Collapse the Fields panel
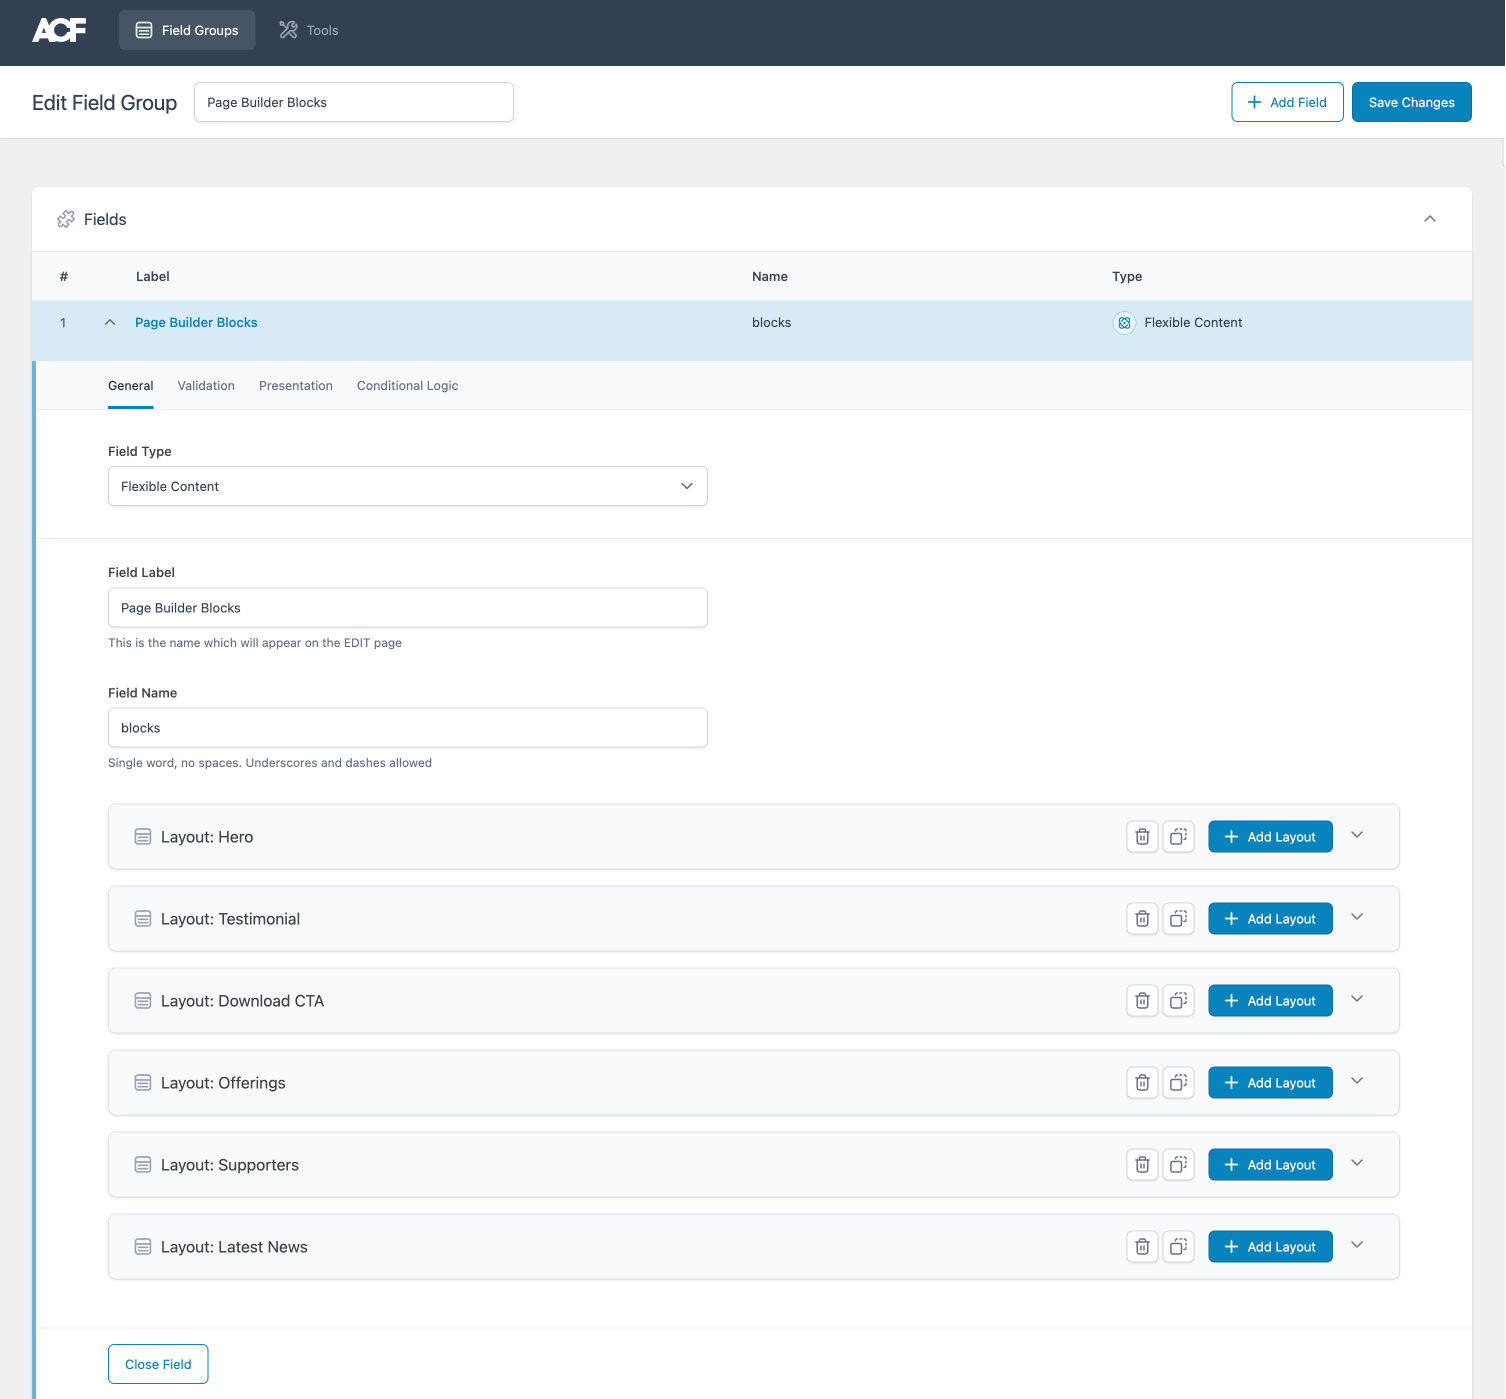 (1430, 219)
